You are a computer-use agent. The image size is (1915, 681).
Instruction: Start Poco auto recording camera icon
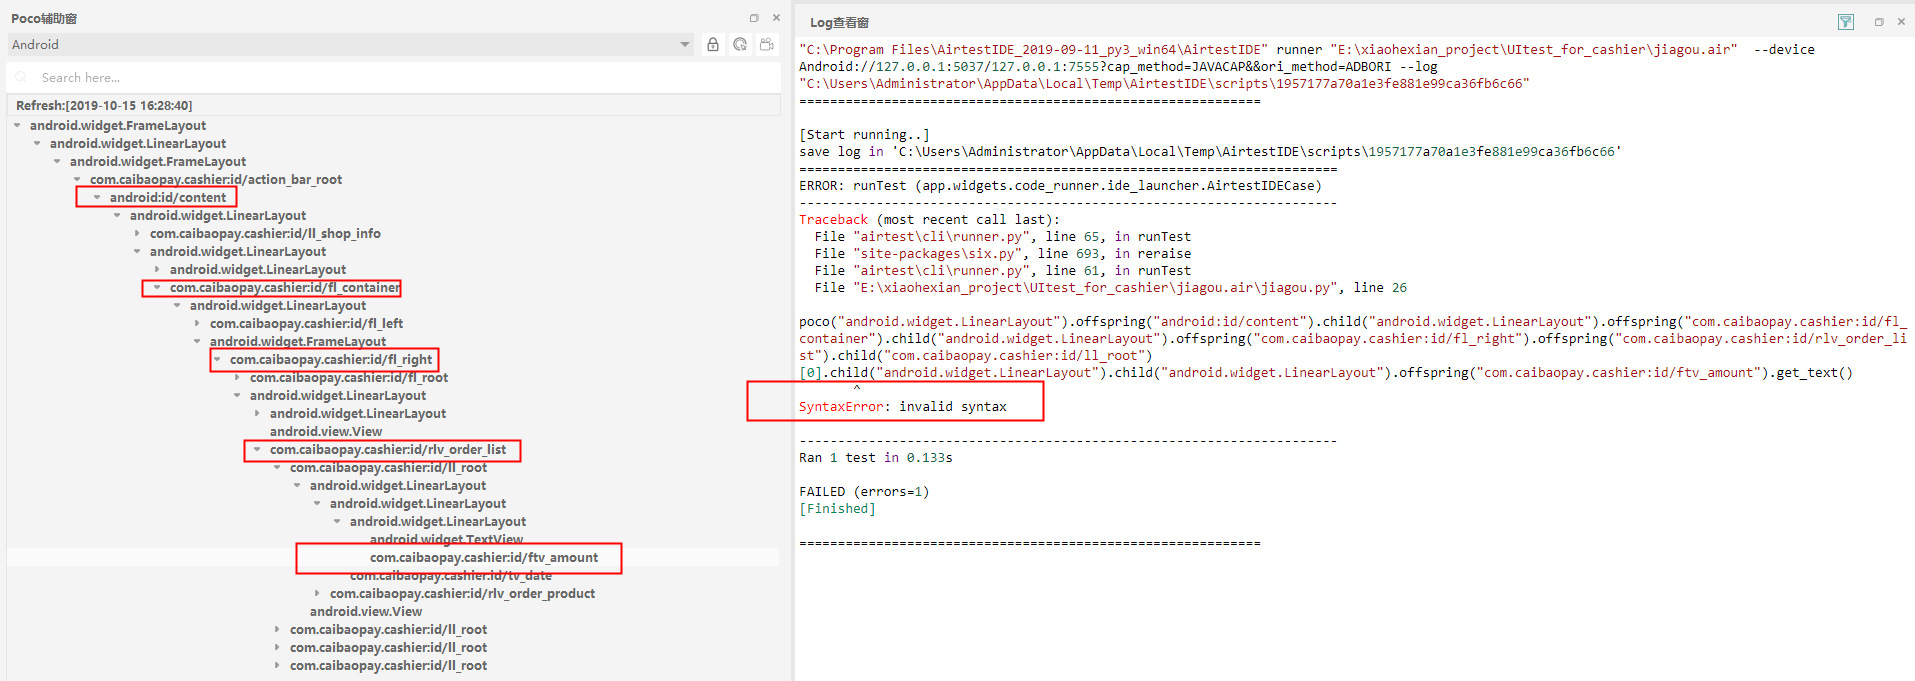(x=767, y=44)
